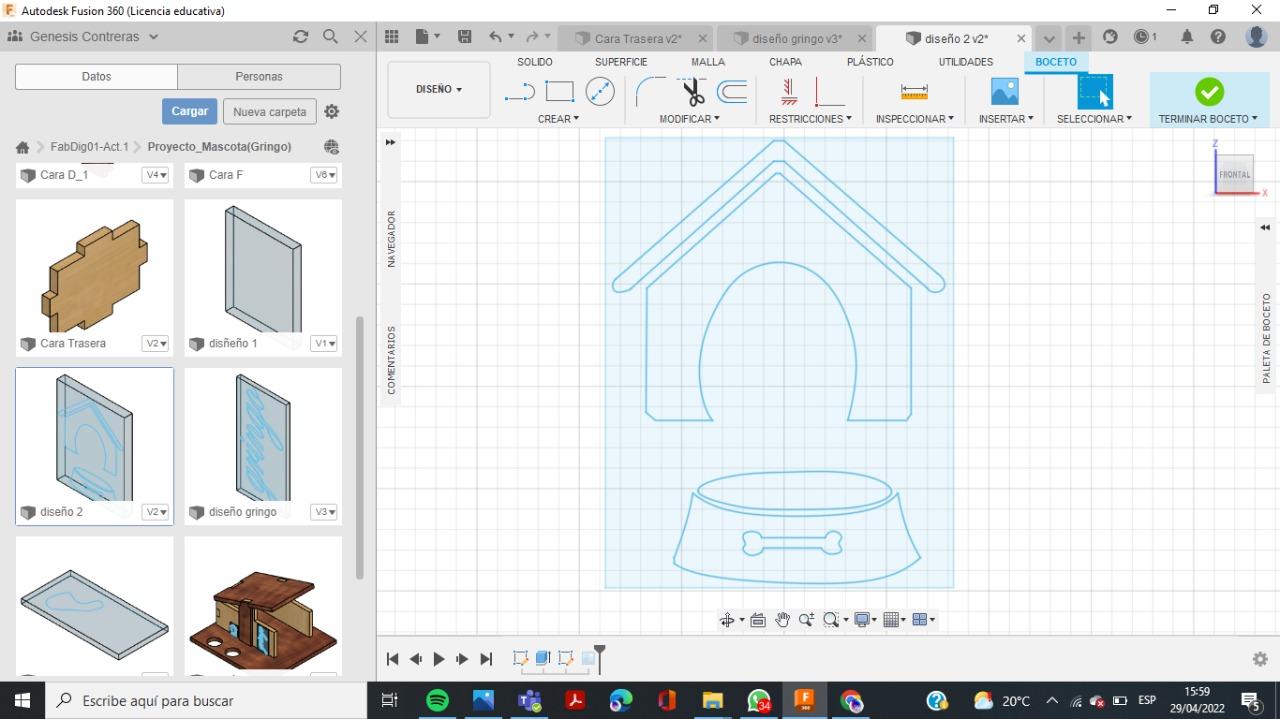Select the horizontal/vertical constraint icon
This screenshot has width=1280, height=719.
pos(789,92)
